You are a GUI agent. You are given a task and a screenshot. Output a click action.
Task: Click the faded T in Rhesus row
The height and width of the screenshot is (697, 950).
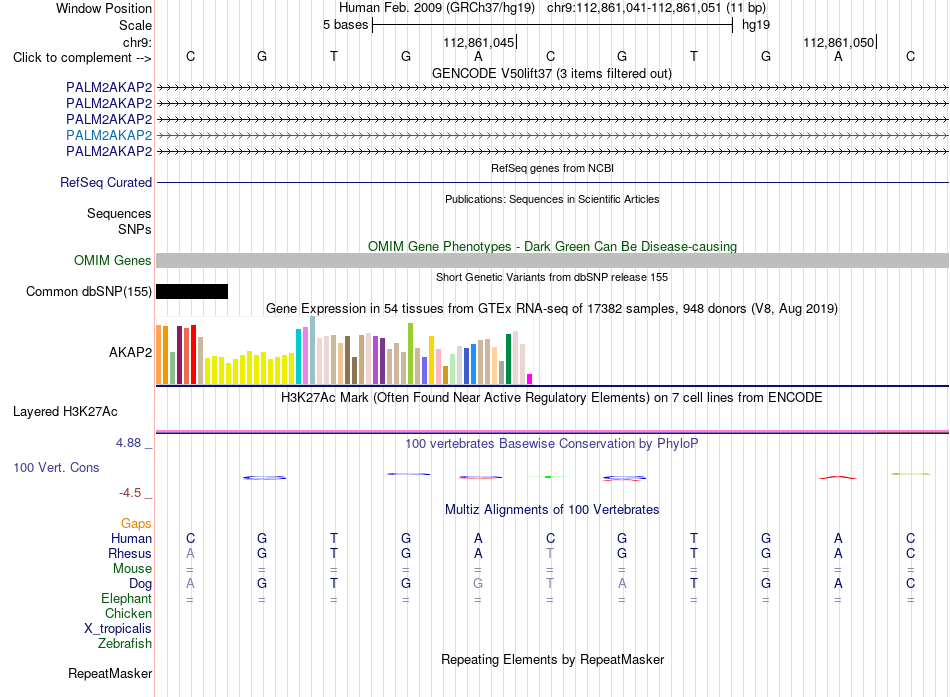click(550, 553)
